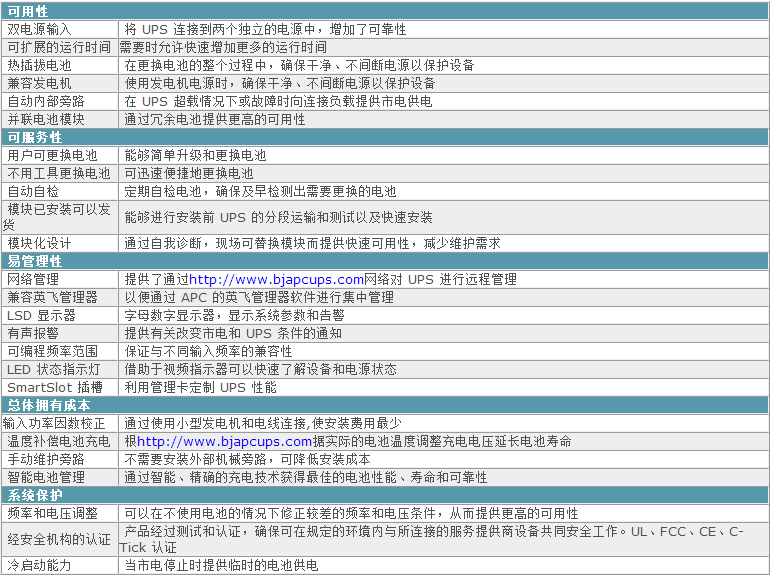The width and height of the screenshot is (773, 579).
Task: Click the 易管理性 section heading
Action: (34, 261)
